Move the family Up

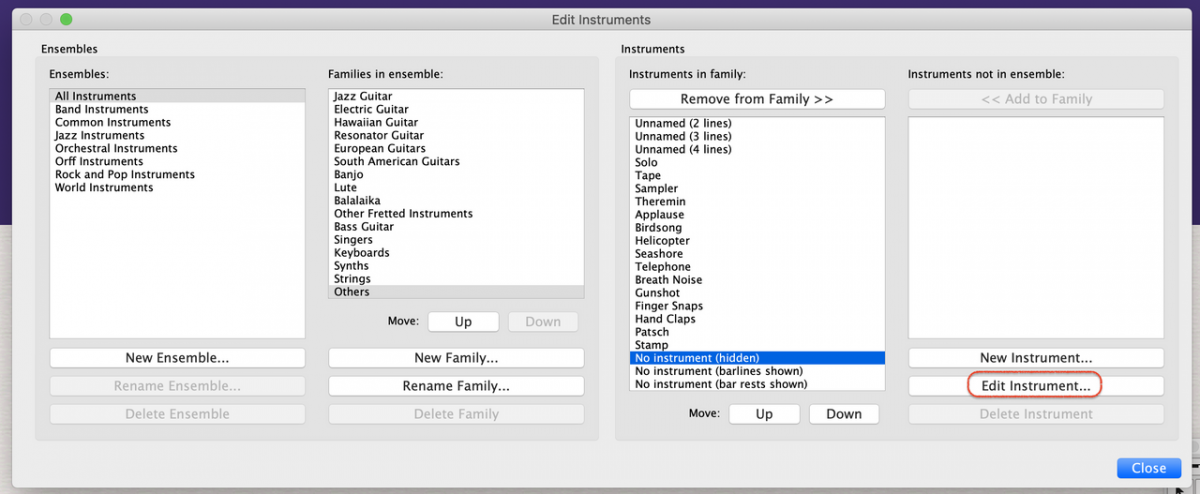click(x=463, y=322)
